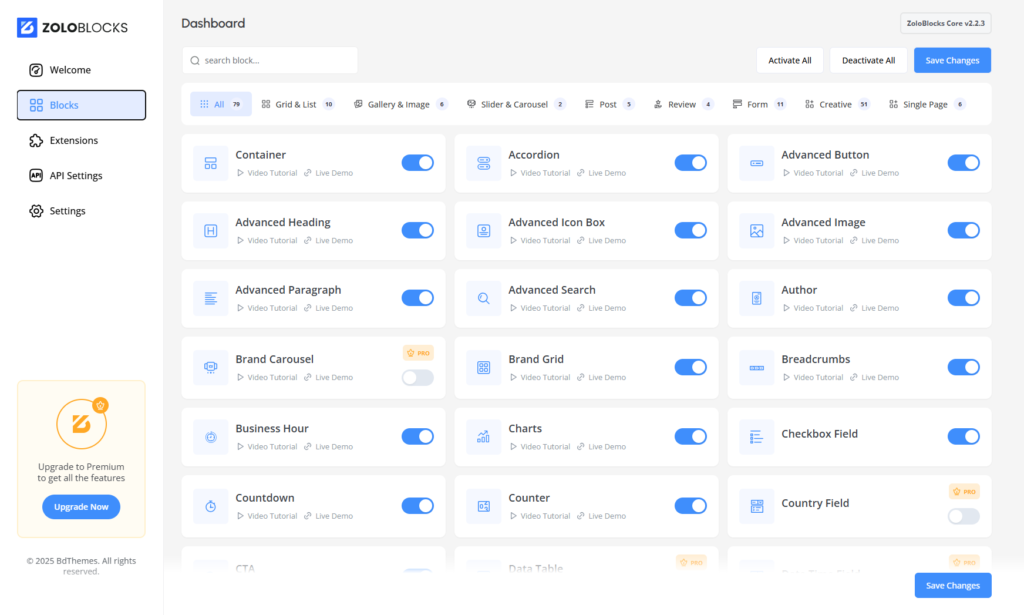Switch to the Post tab
1024x615 pixels.
pyautogui.click(x=609, y=104)
